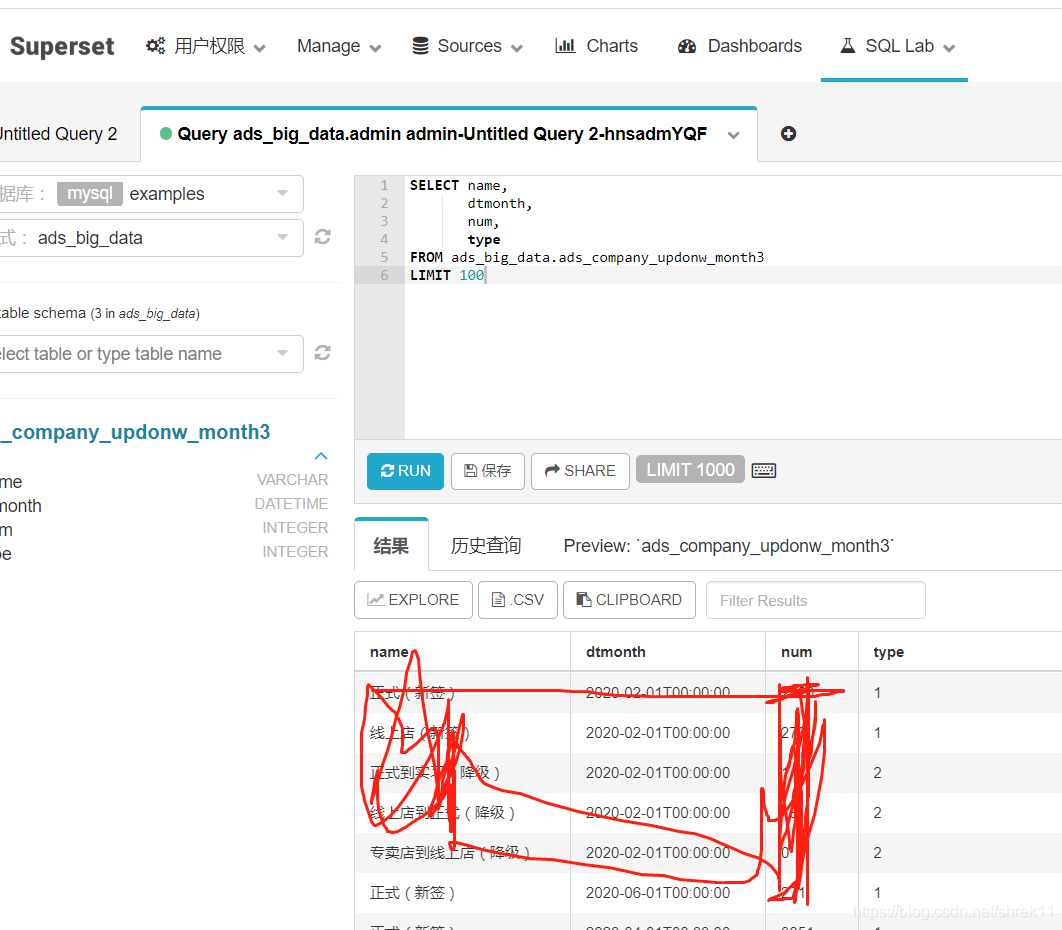Download results as .CSV

click(517, 599)
